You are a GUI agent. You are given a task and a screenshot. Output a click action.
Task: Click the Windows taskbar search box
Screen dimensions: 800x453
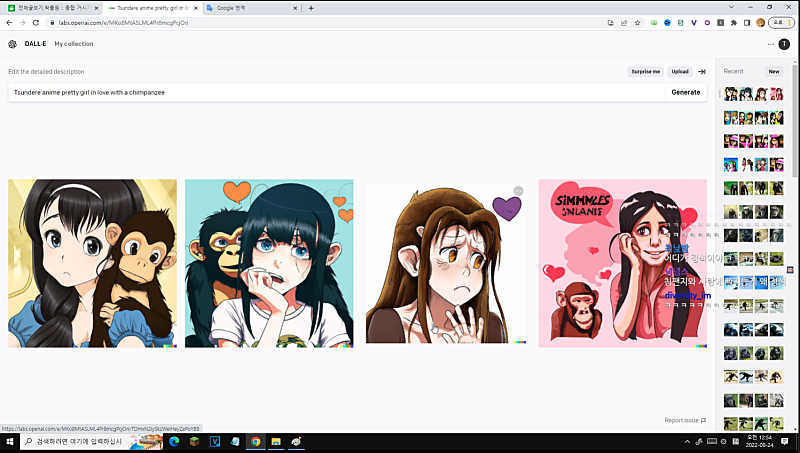92,441
